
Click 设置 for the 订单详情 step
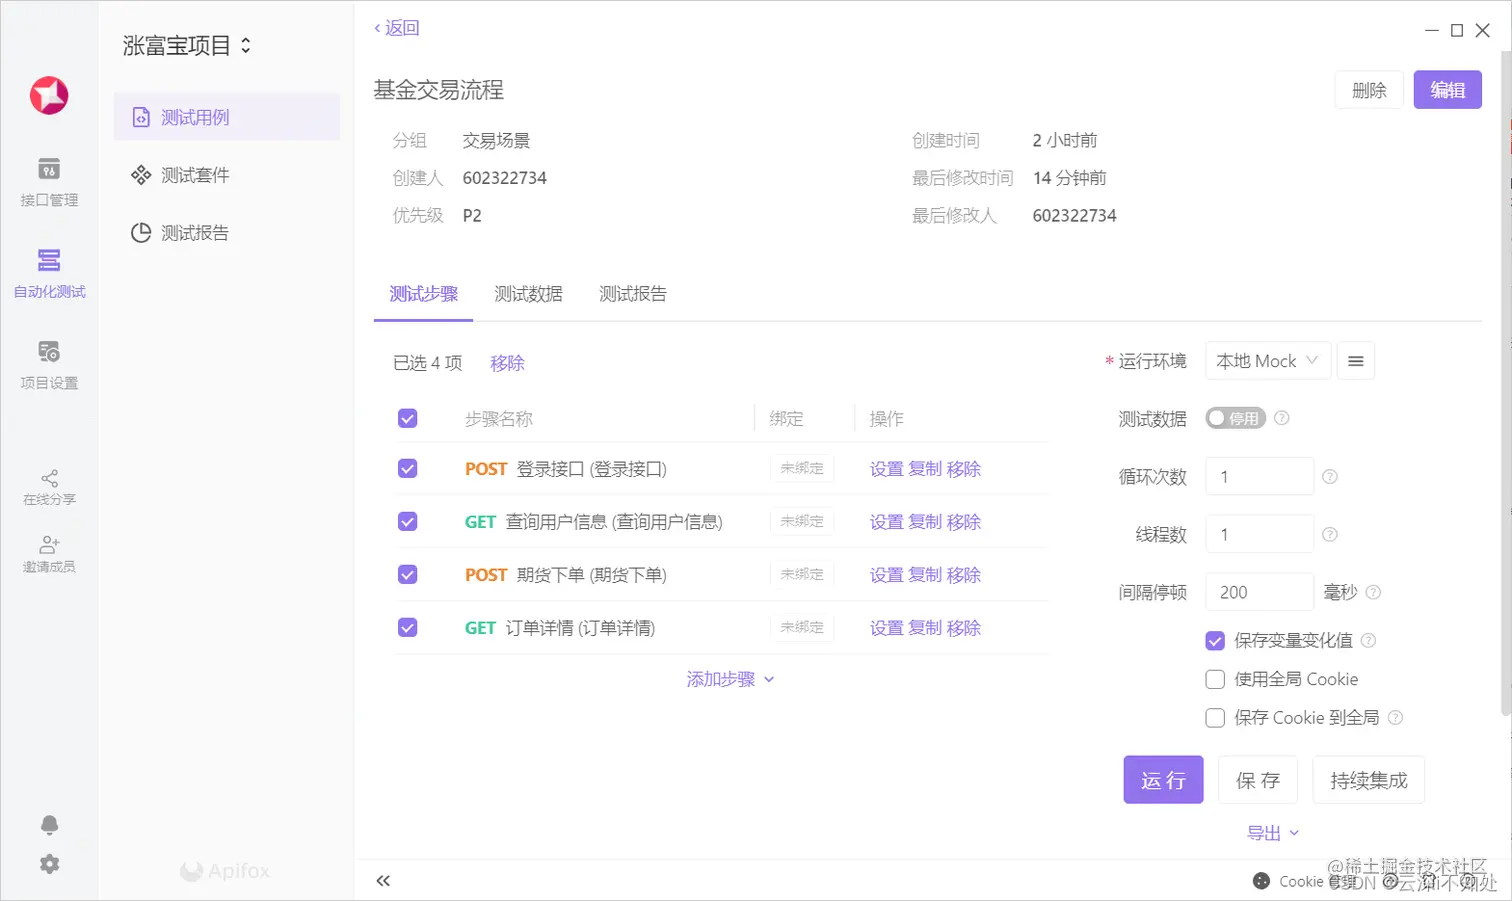point(886,628)
